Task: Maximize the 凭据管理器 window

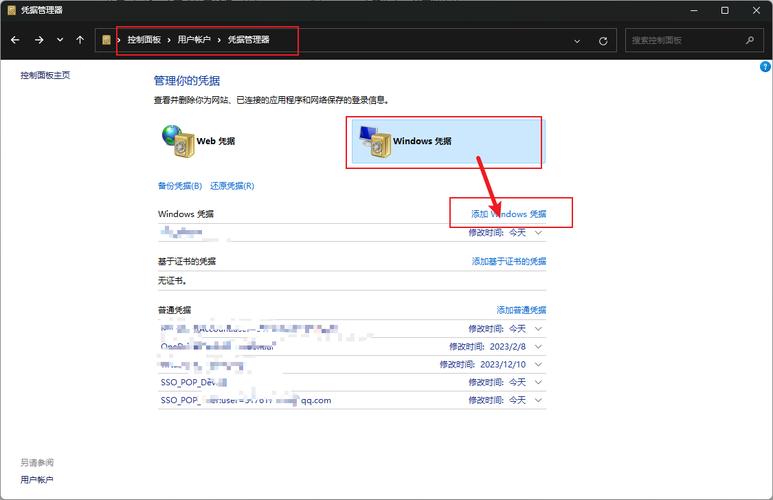Action: (x=725, y=10)
